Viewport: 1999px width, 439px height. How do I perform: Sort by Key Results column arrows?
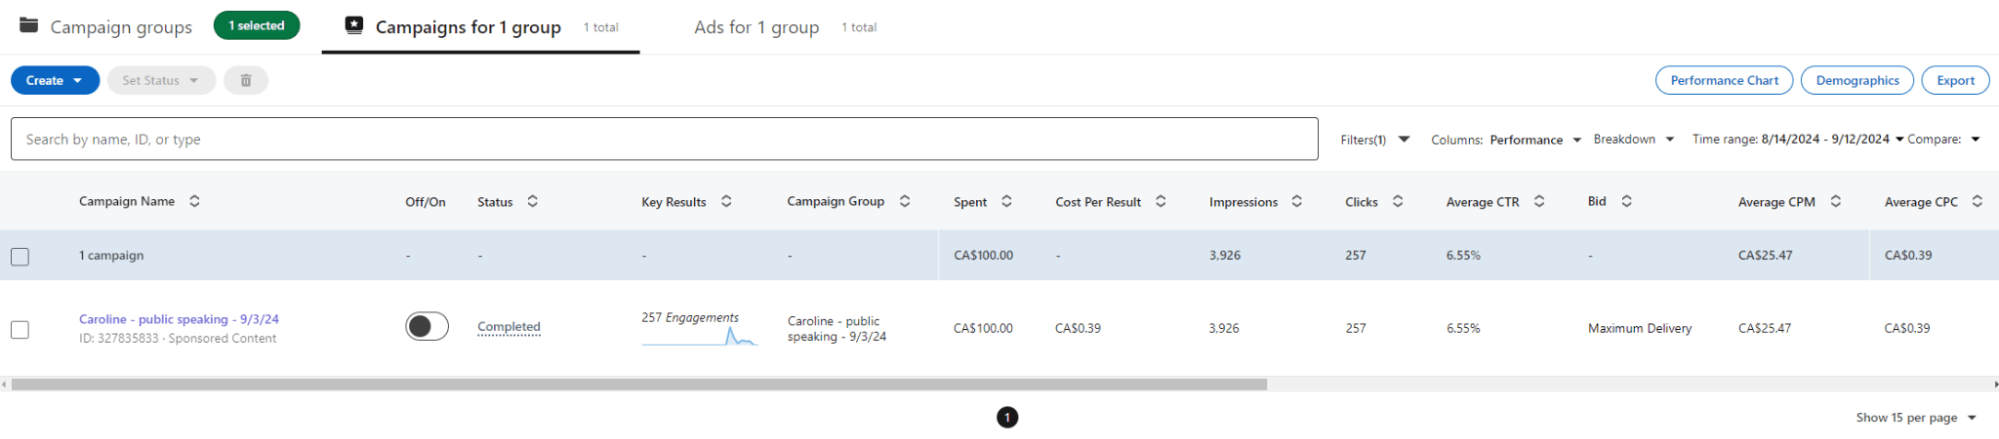click(726, 201)
